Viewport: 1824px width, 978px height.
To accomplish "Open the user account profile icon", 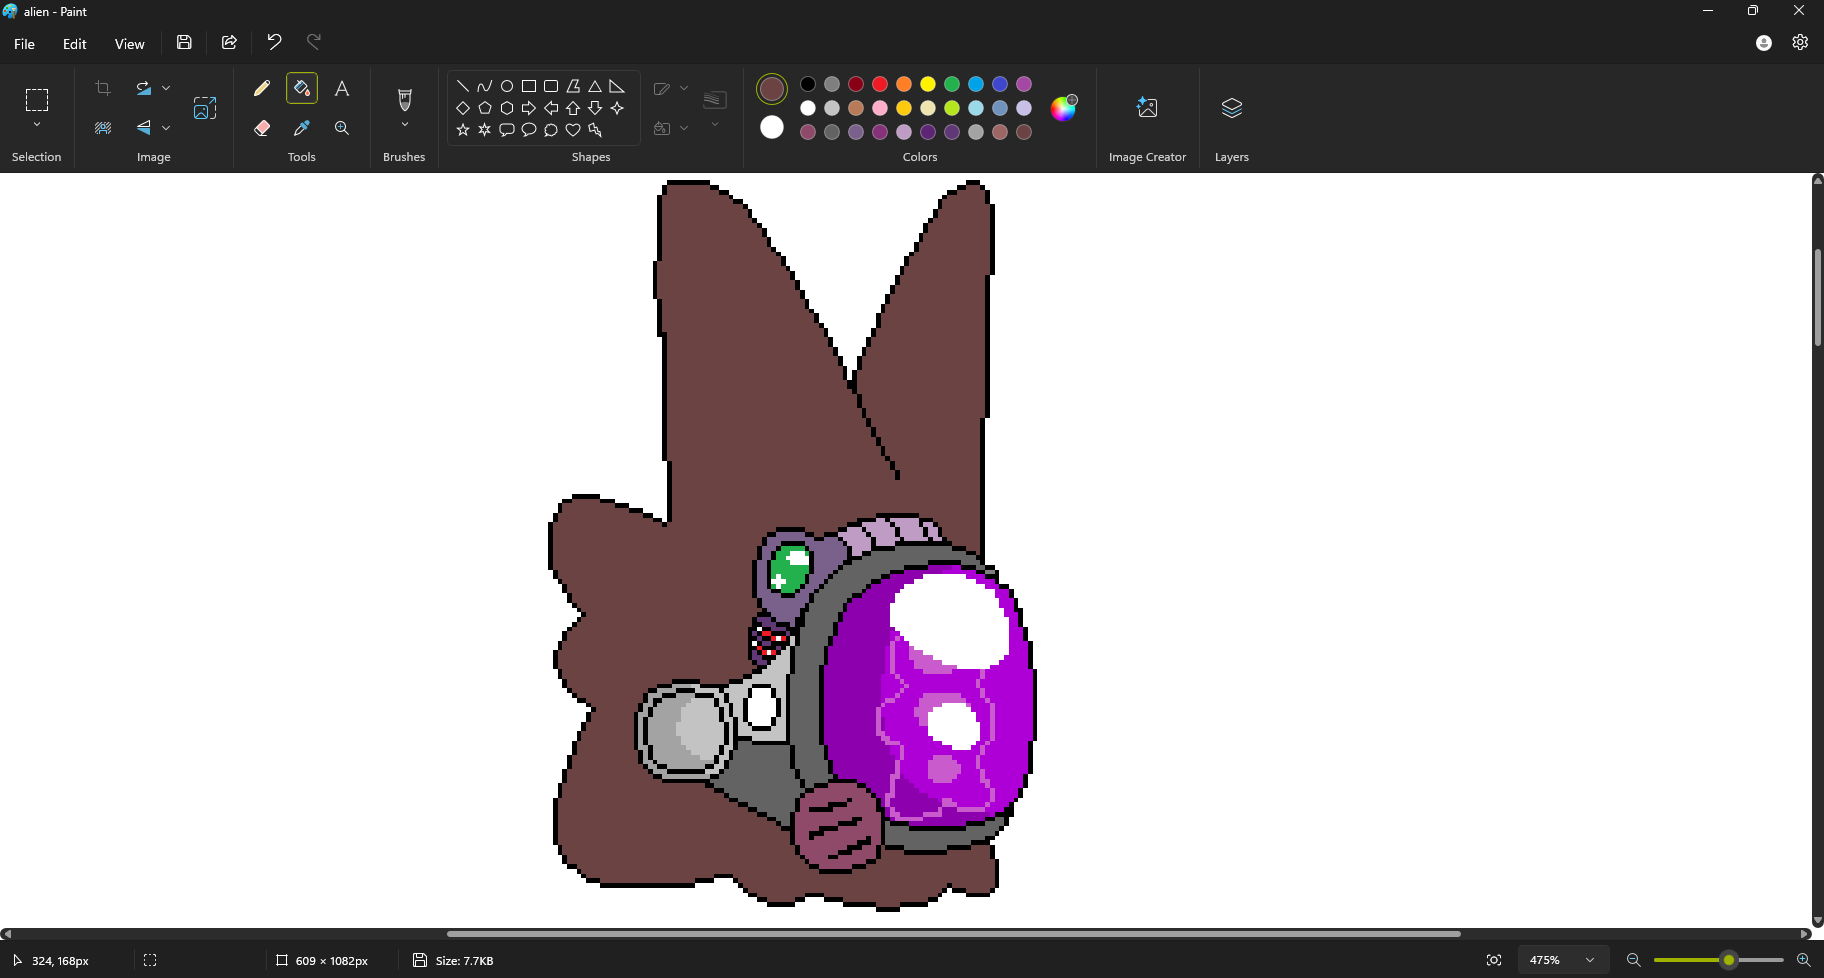I will (1764, 43).
